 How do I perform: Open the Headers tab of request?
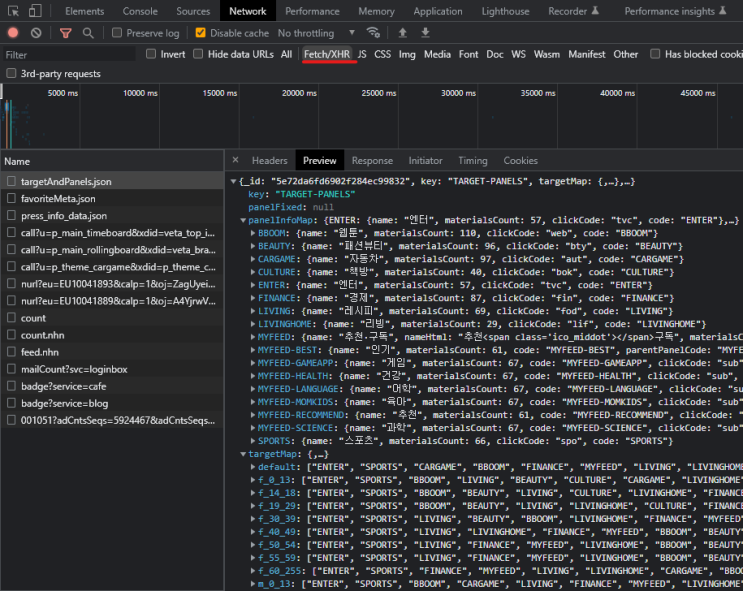269,160
